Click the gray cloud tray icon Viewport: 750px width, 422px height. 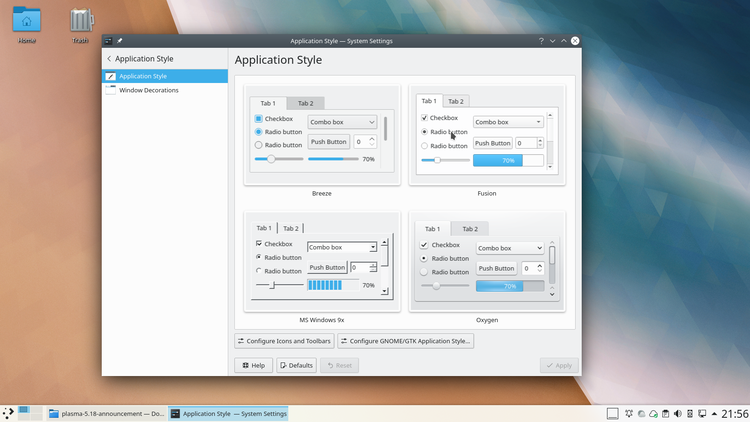[x=641, y=413]
